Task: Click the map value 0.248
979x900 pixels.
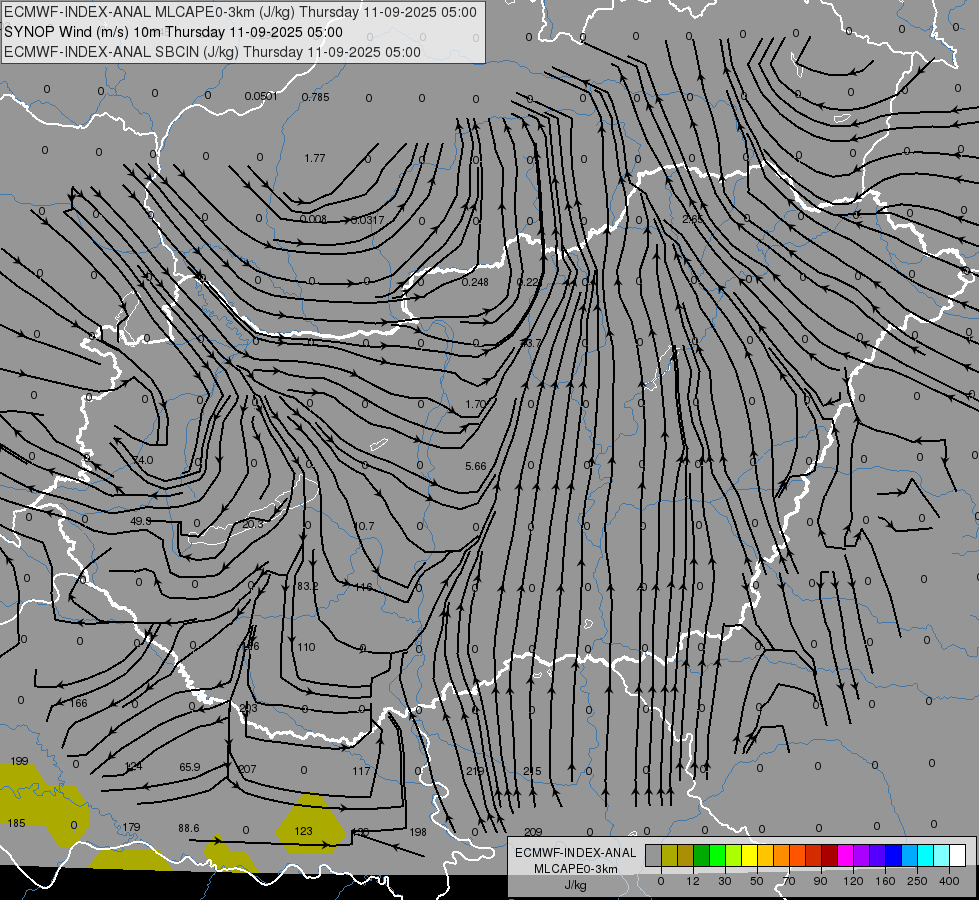Action: pyautogui.click(x=475, y=282)
